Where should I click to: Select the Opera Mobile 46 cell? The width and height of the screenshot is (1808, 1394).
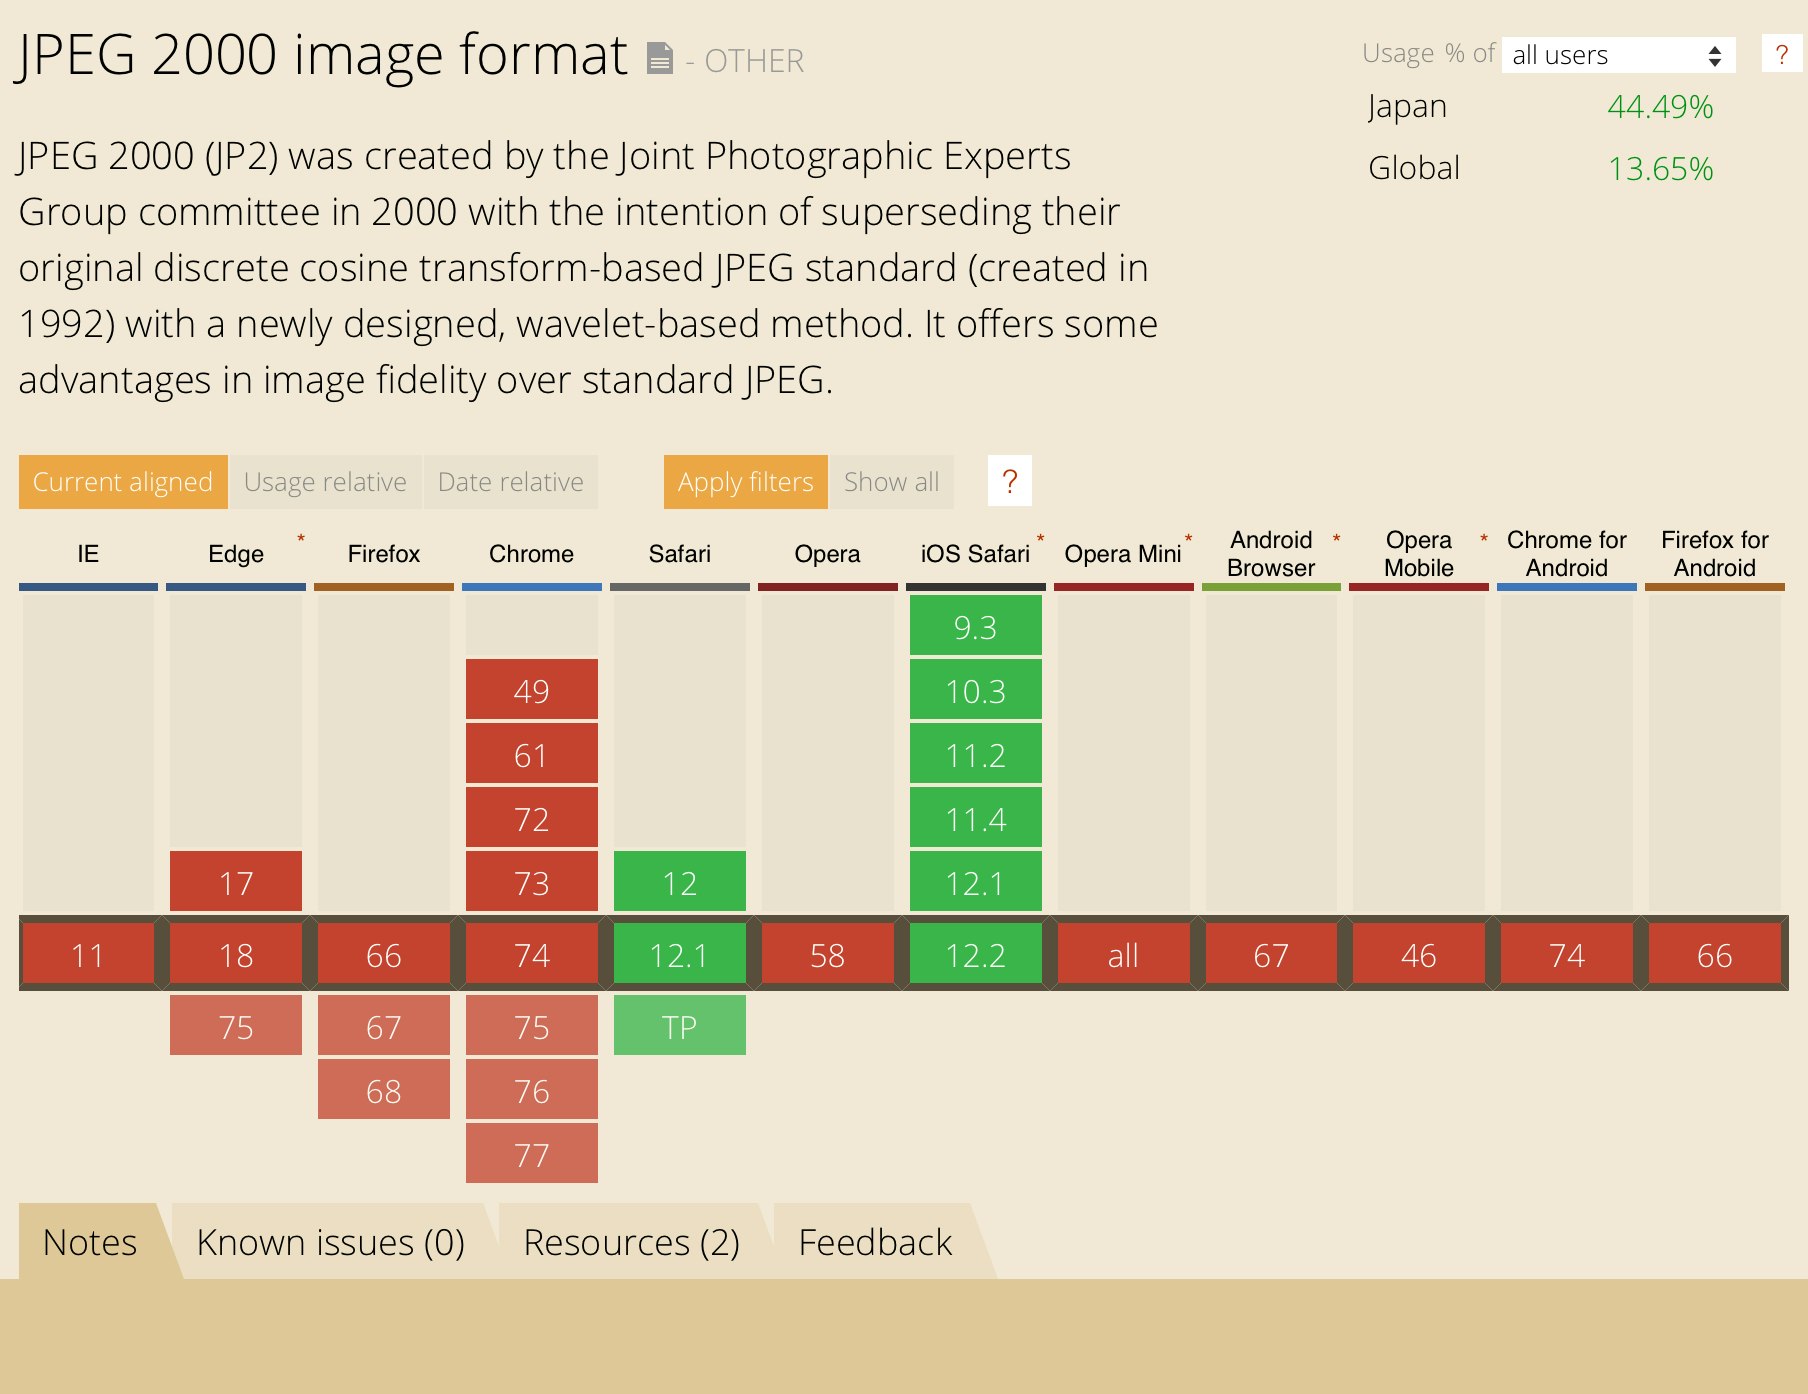pos(1419,954)
